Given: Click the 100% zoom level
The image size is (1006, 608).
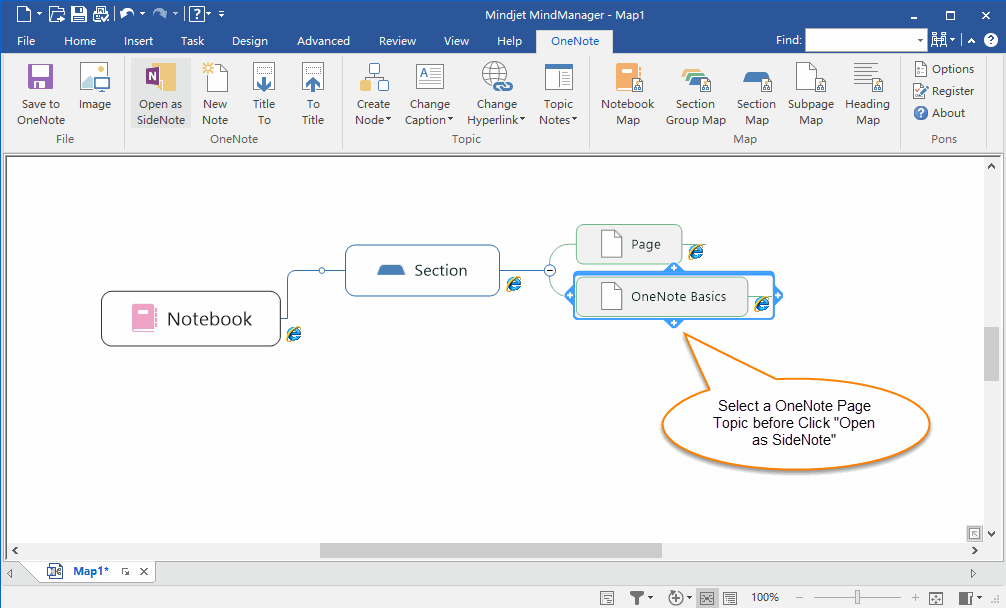Looking at the screenshot, I should [765, 598].
